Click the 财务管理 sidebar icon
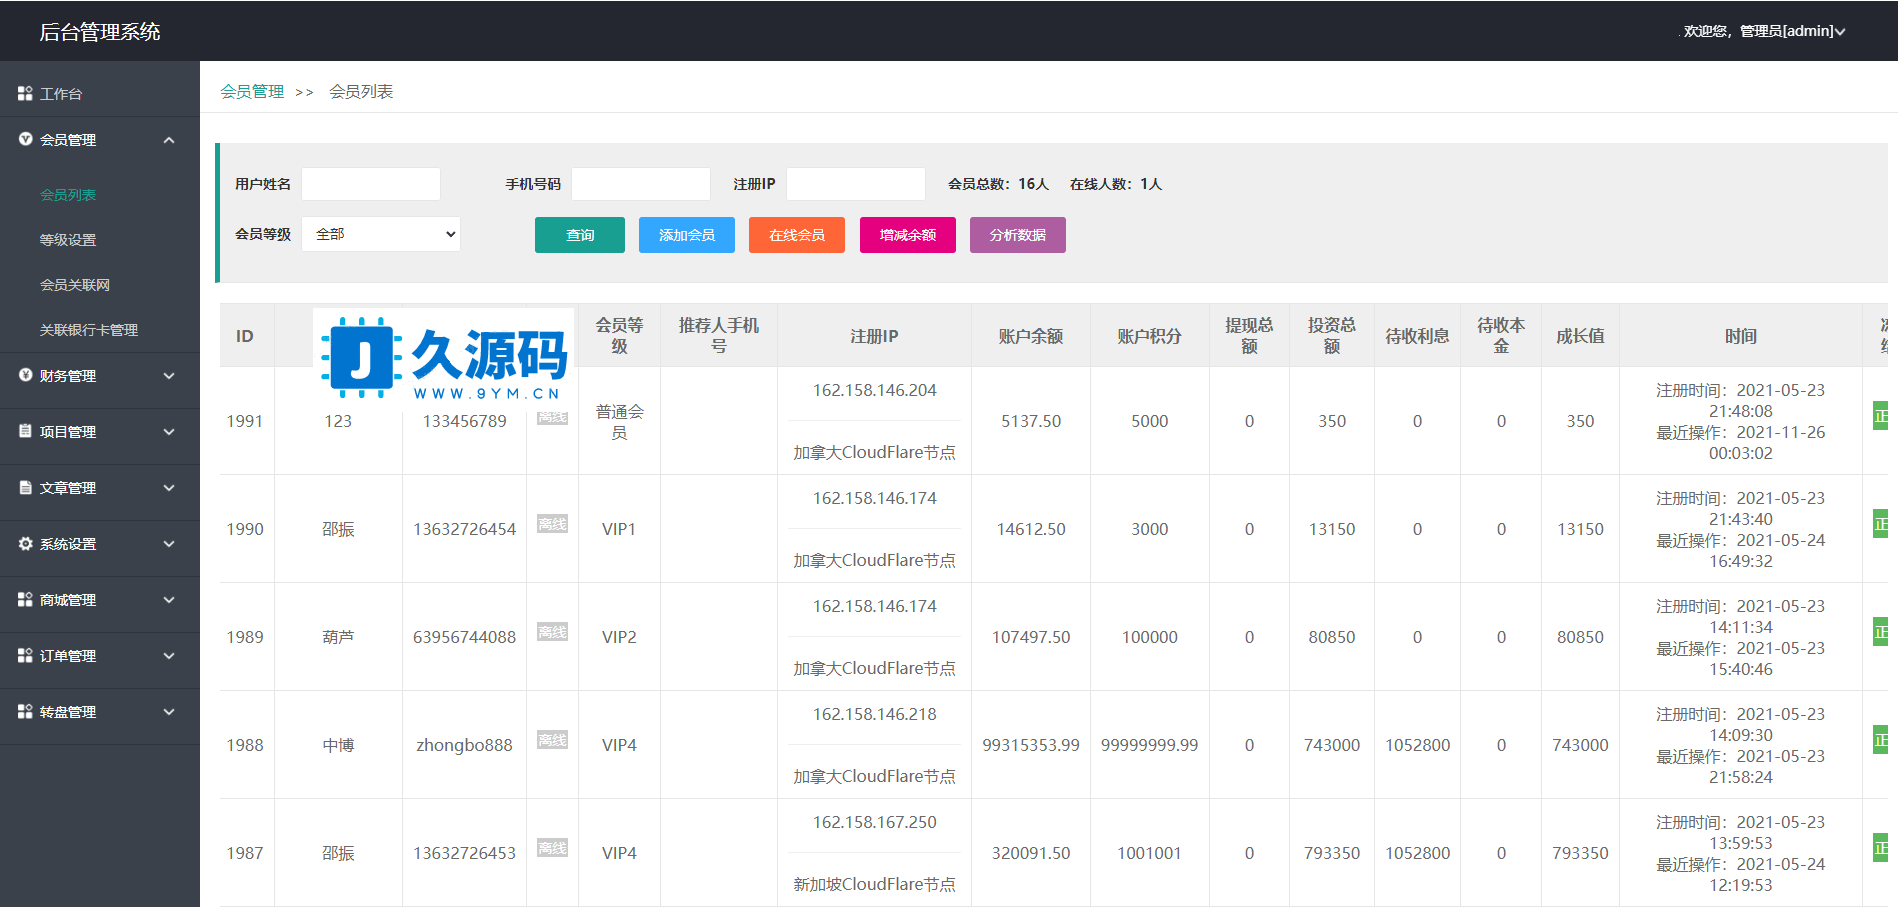Viewport: 1898px width, 907px height. pos(25,375)
